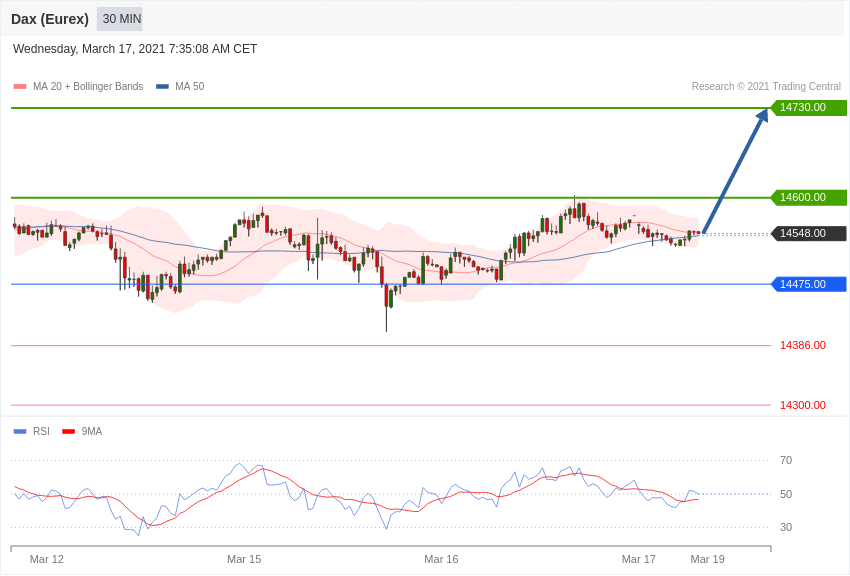The height and width of the screenshot is (576, 850).
Task: Click the Dax (Eurex) chart title
Action: [50, 19]
